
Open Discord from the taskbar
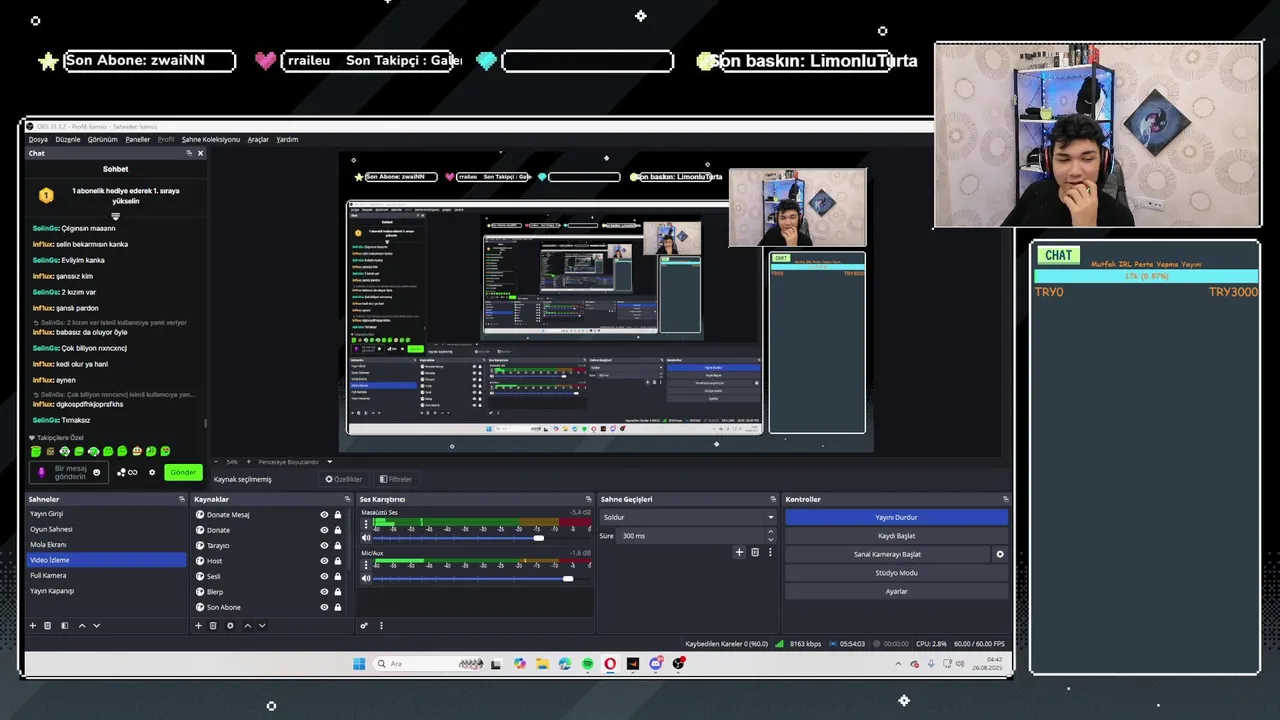656,664
